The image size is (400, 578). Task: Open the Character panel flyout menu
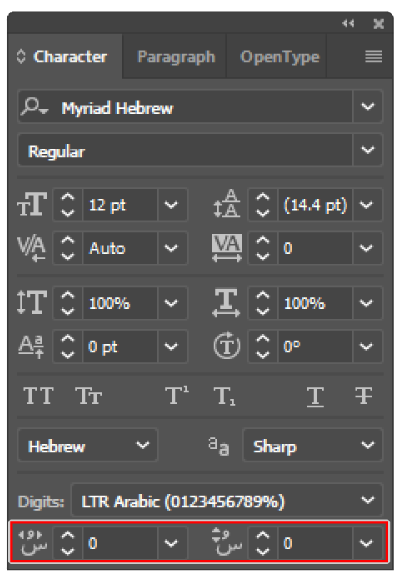(x=373, y=56)
